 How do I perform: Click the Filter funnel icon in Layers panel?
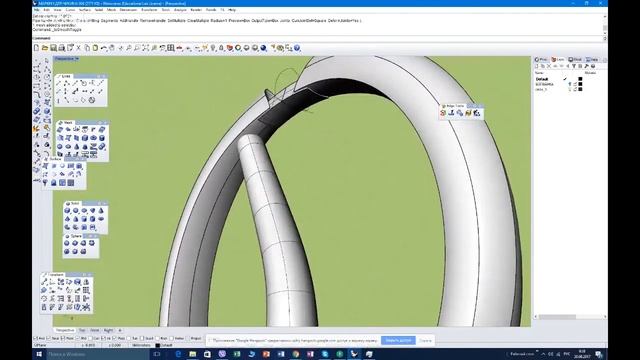574,66
